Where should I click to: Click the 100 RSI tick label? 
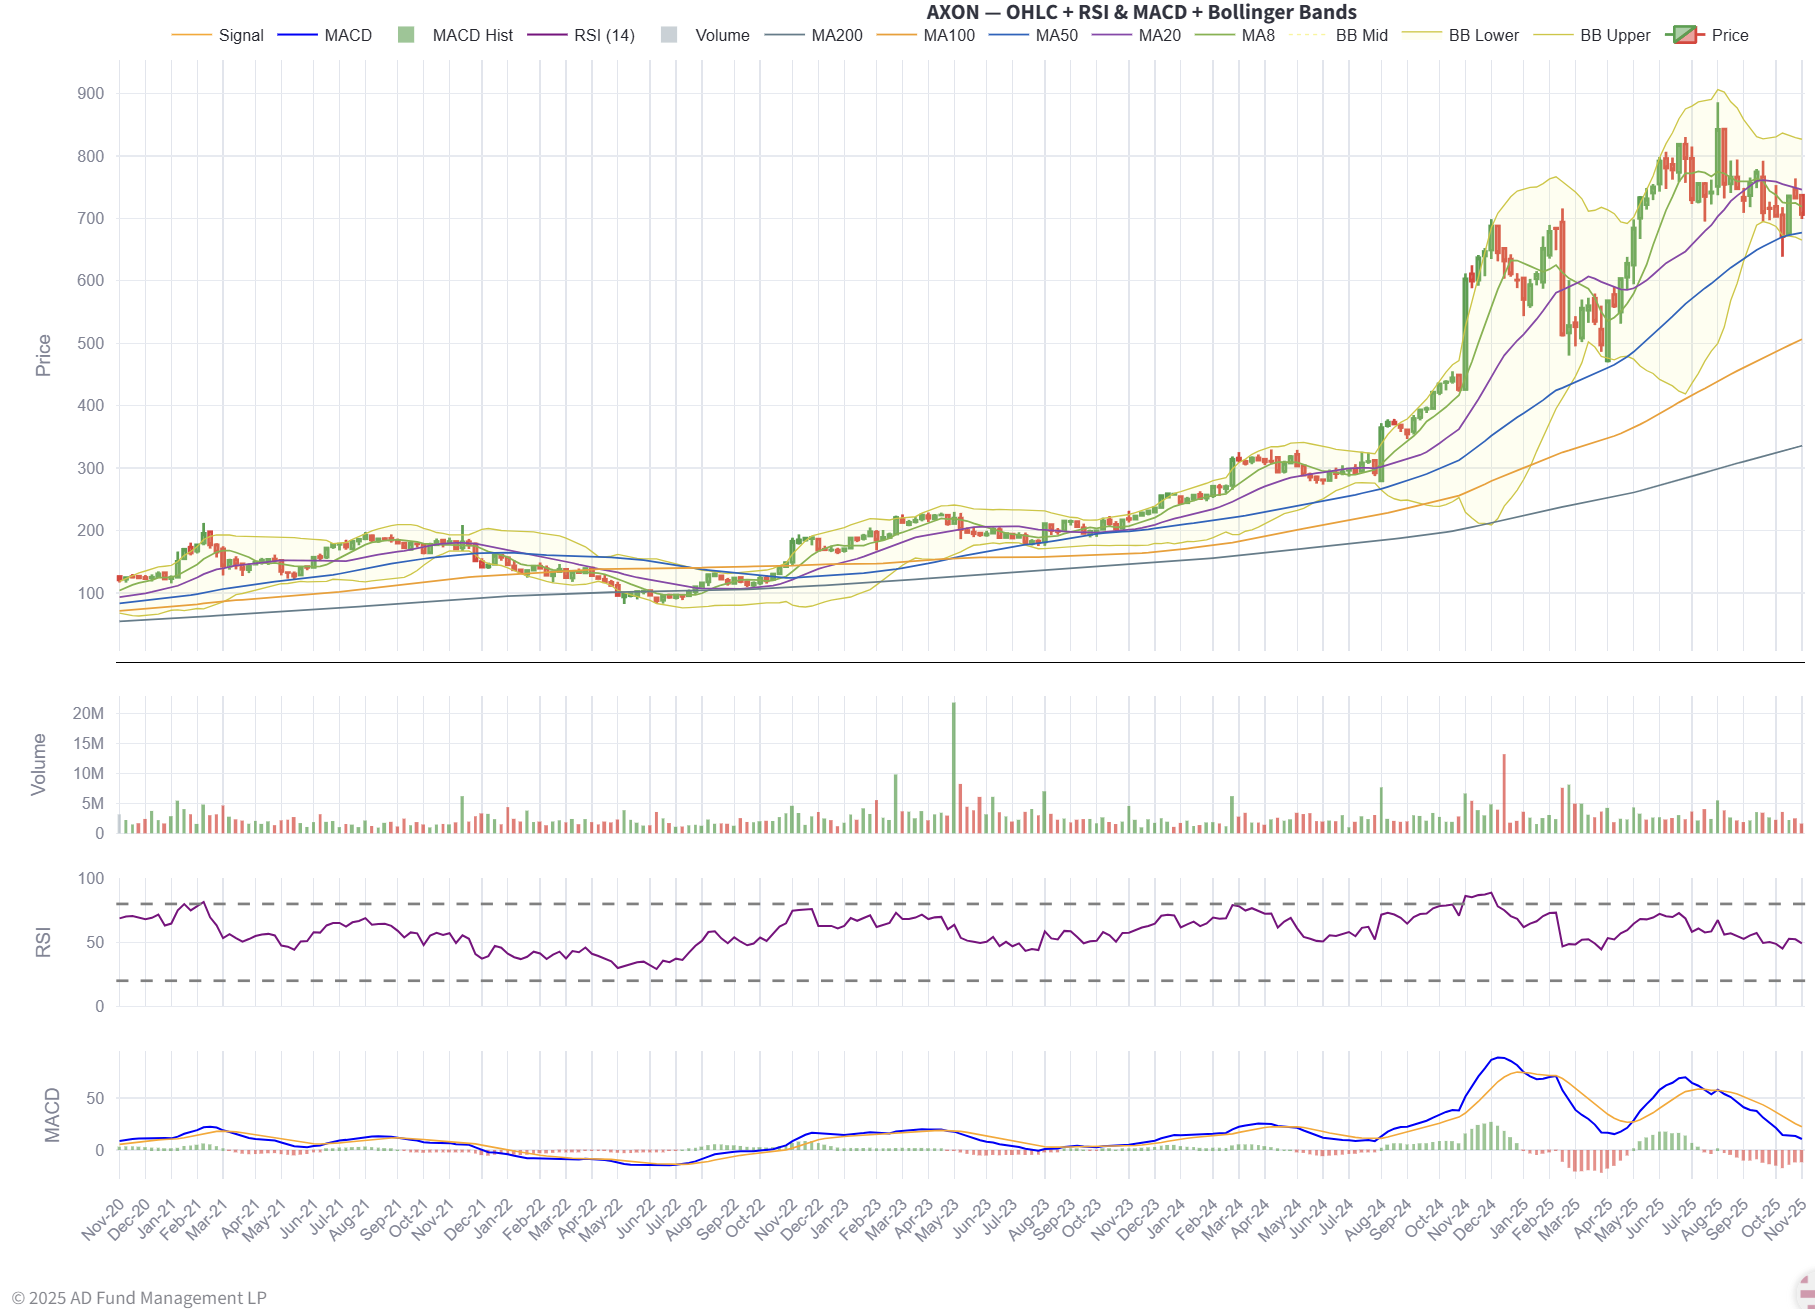tap(91, 878)
